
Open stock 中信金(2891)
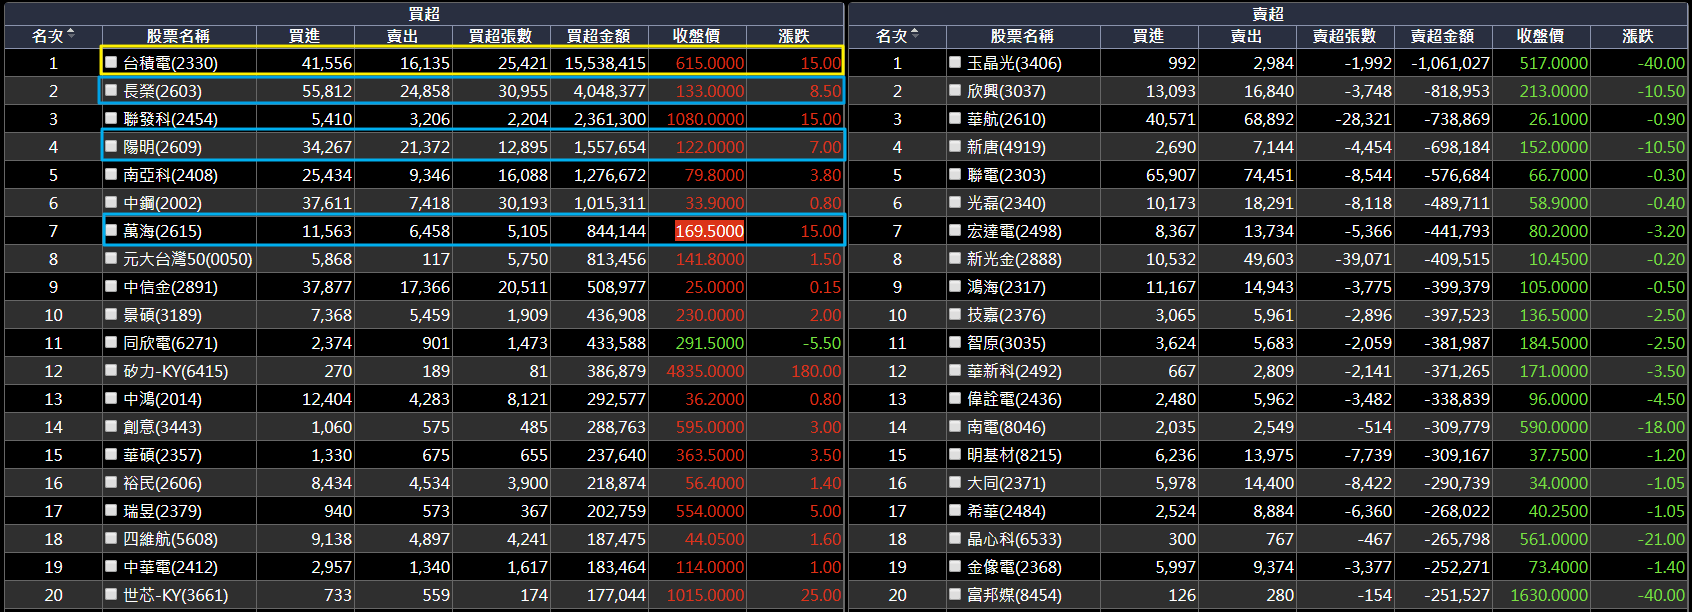pyautogui.click(x=170, y=286)
